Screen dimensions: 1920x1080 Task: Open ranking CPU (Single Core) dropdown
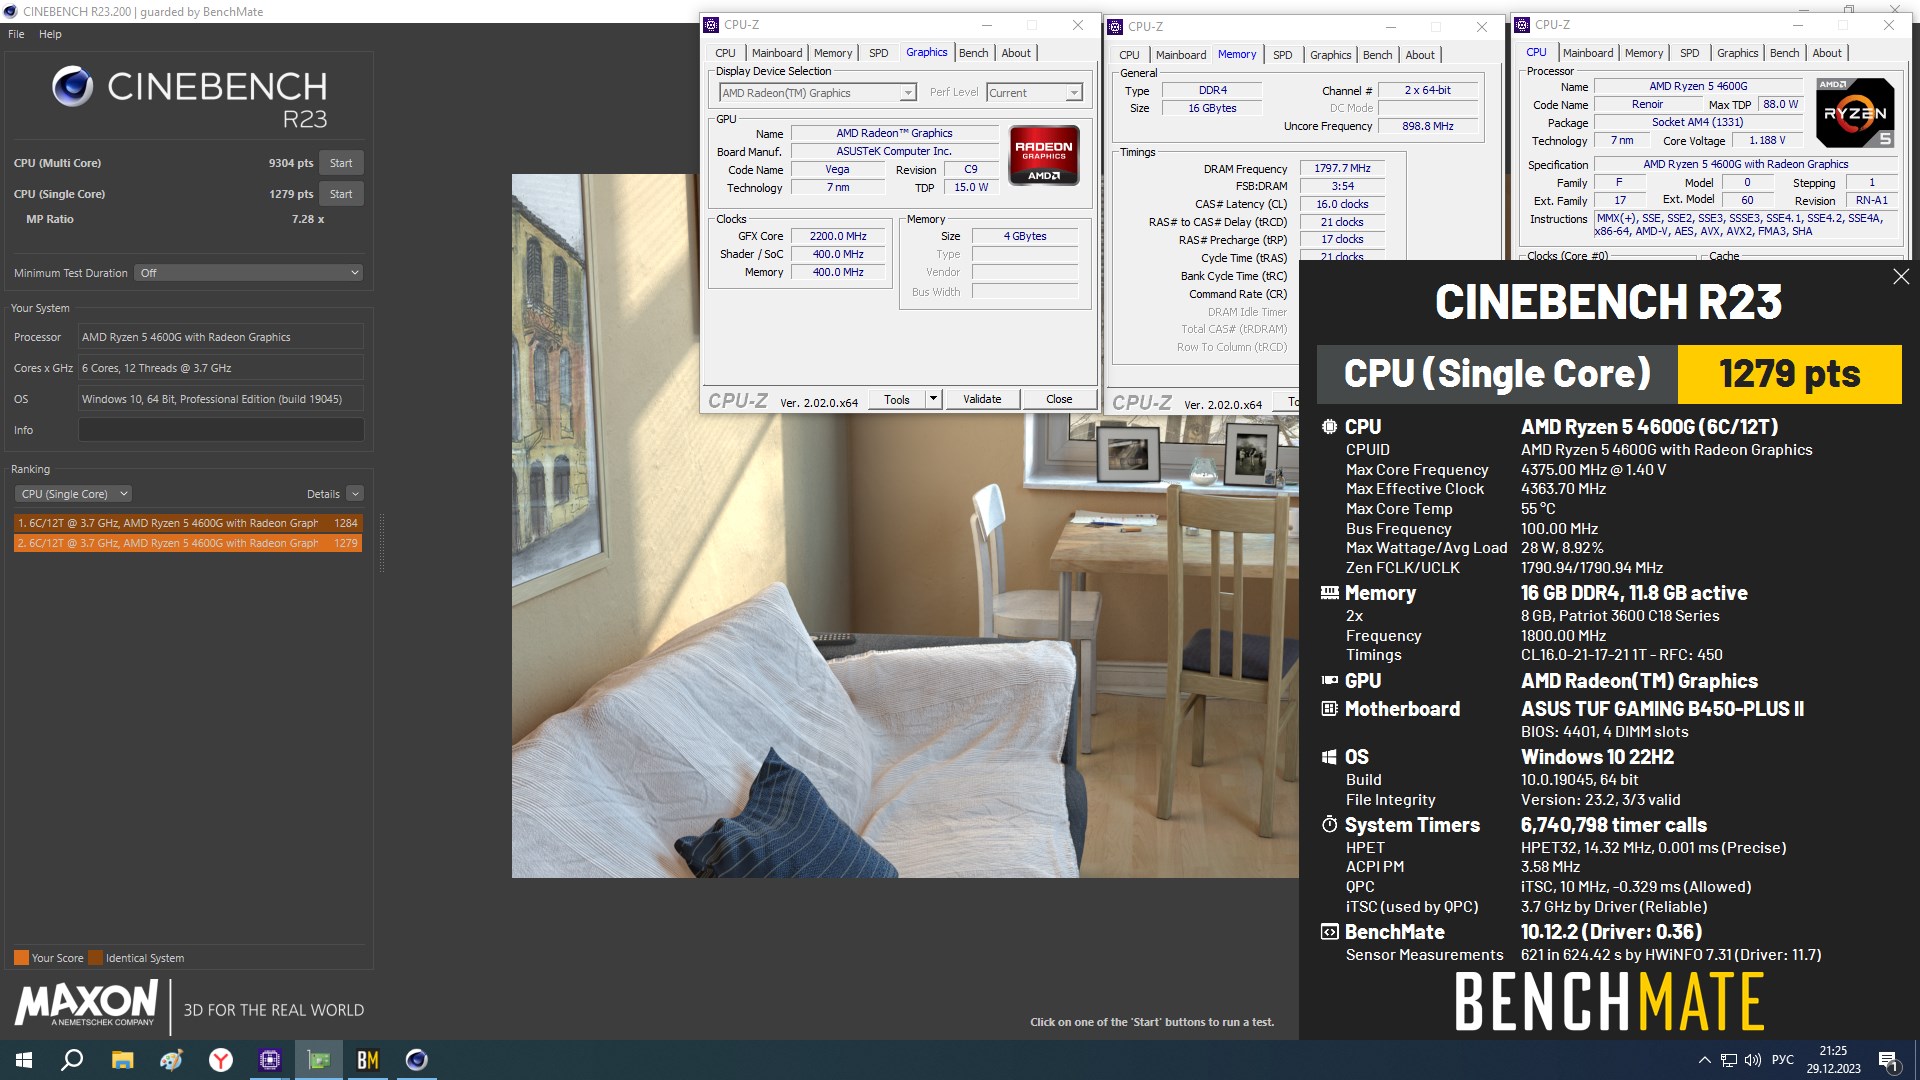(73, 494)
